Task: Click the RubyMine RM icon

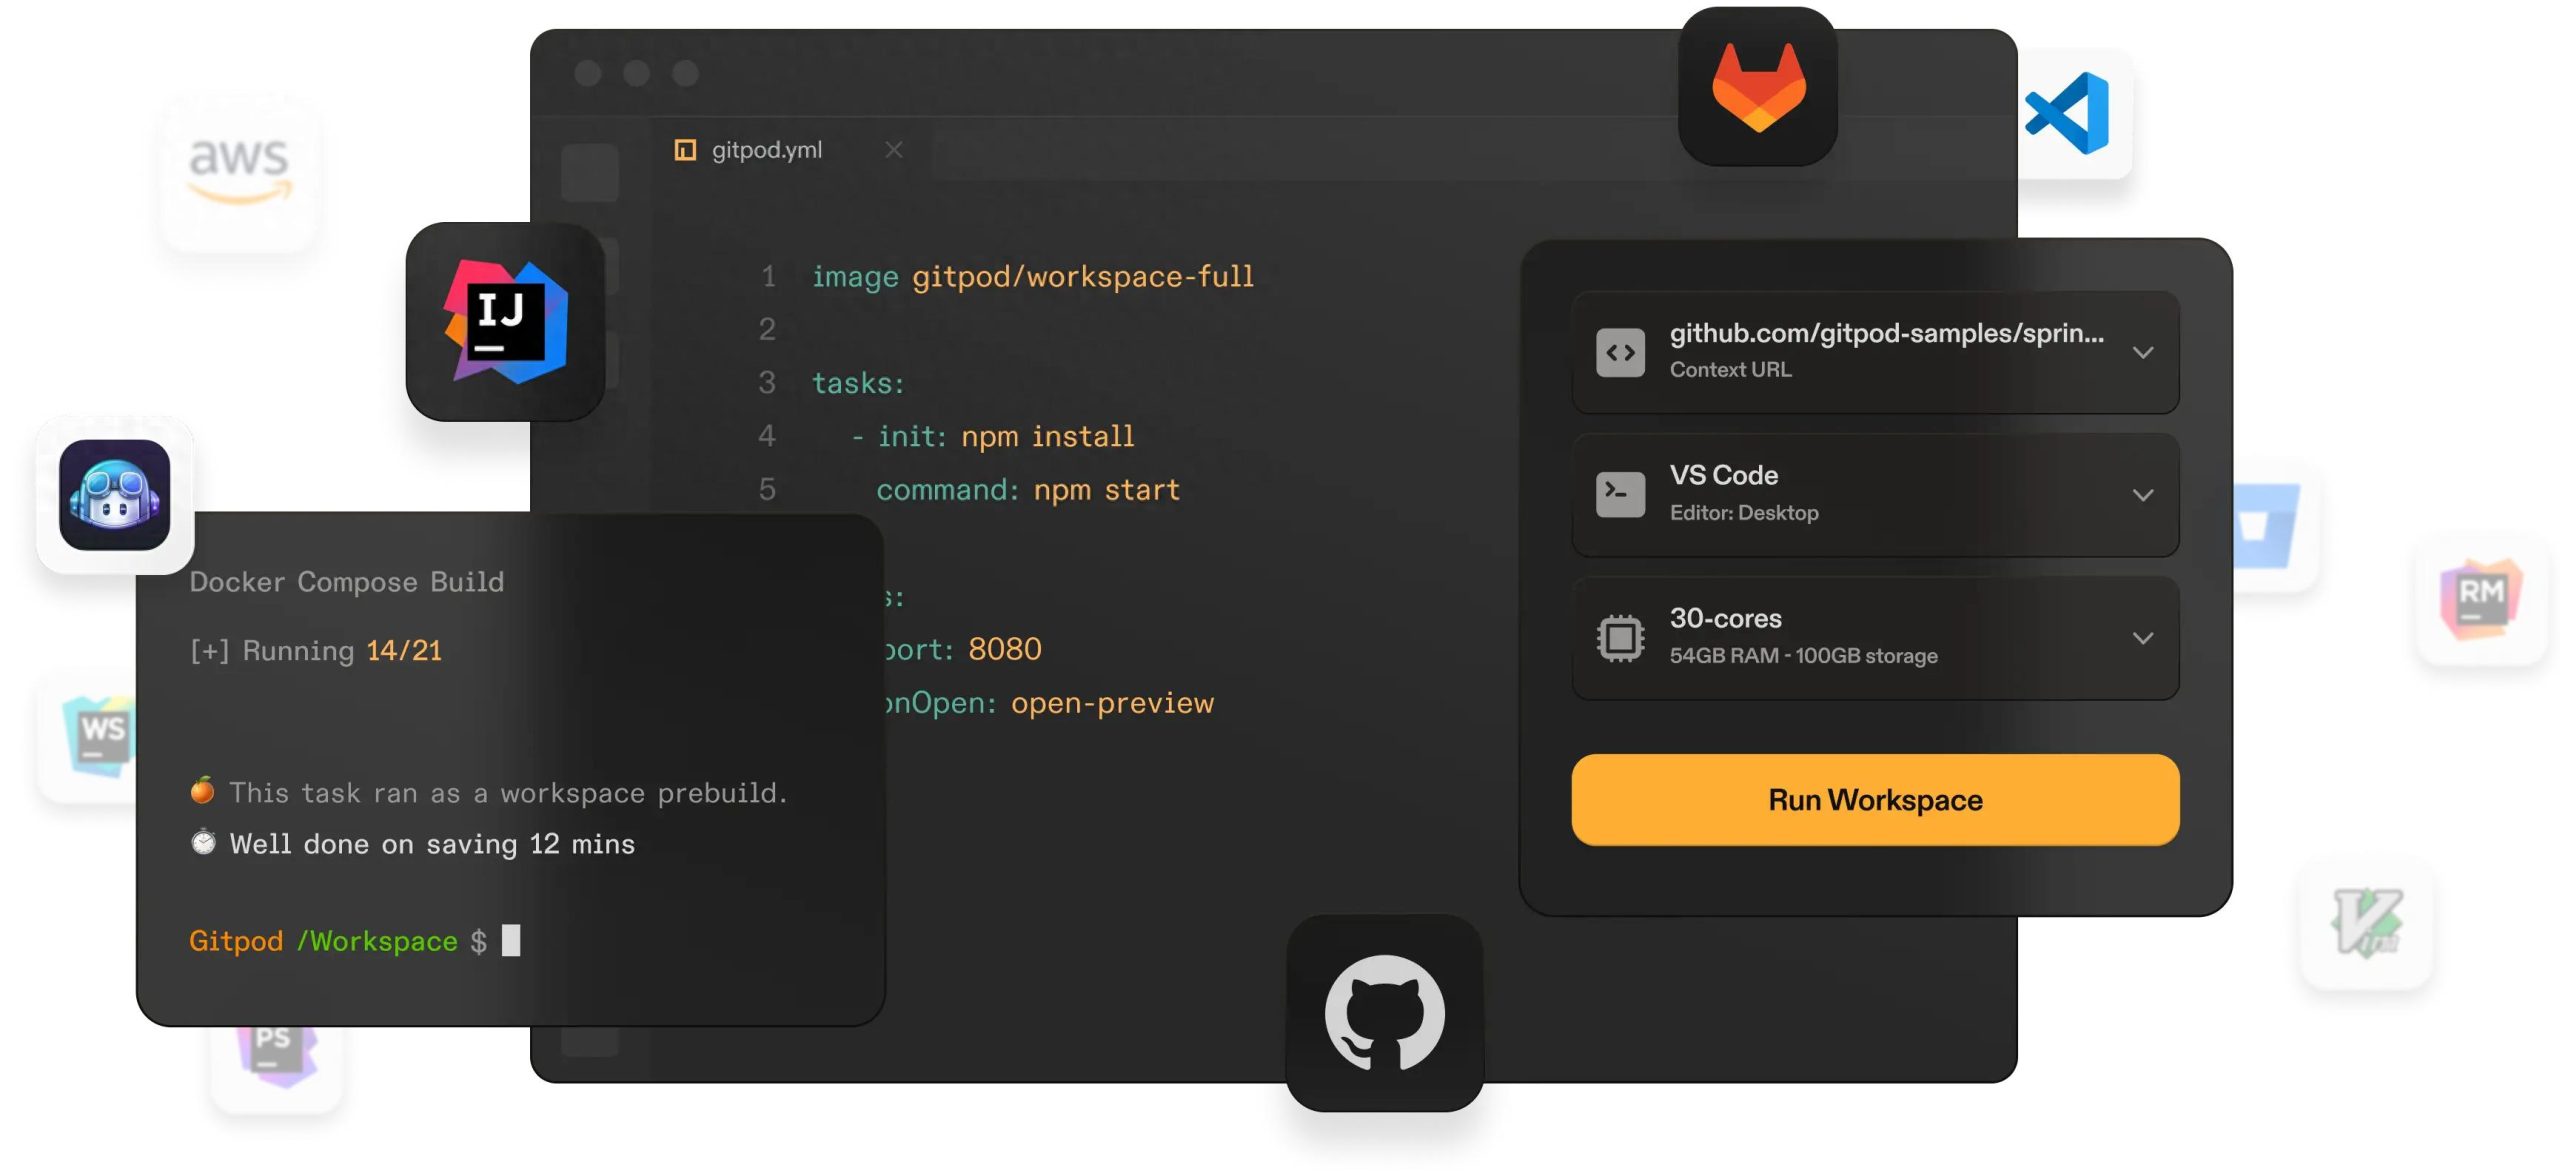Action: (x=2480, y=599)
